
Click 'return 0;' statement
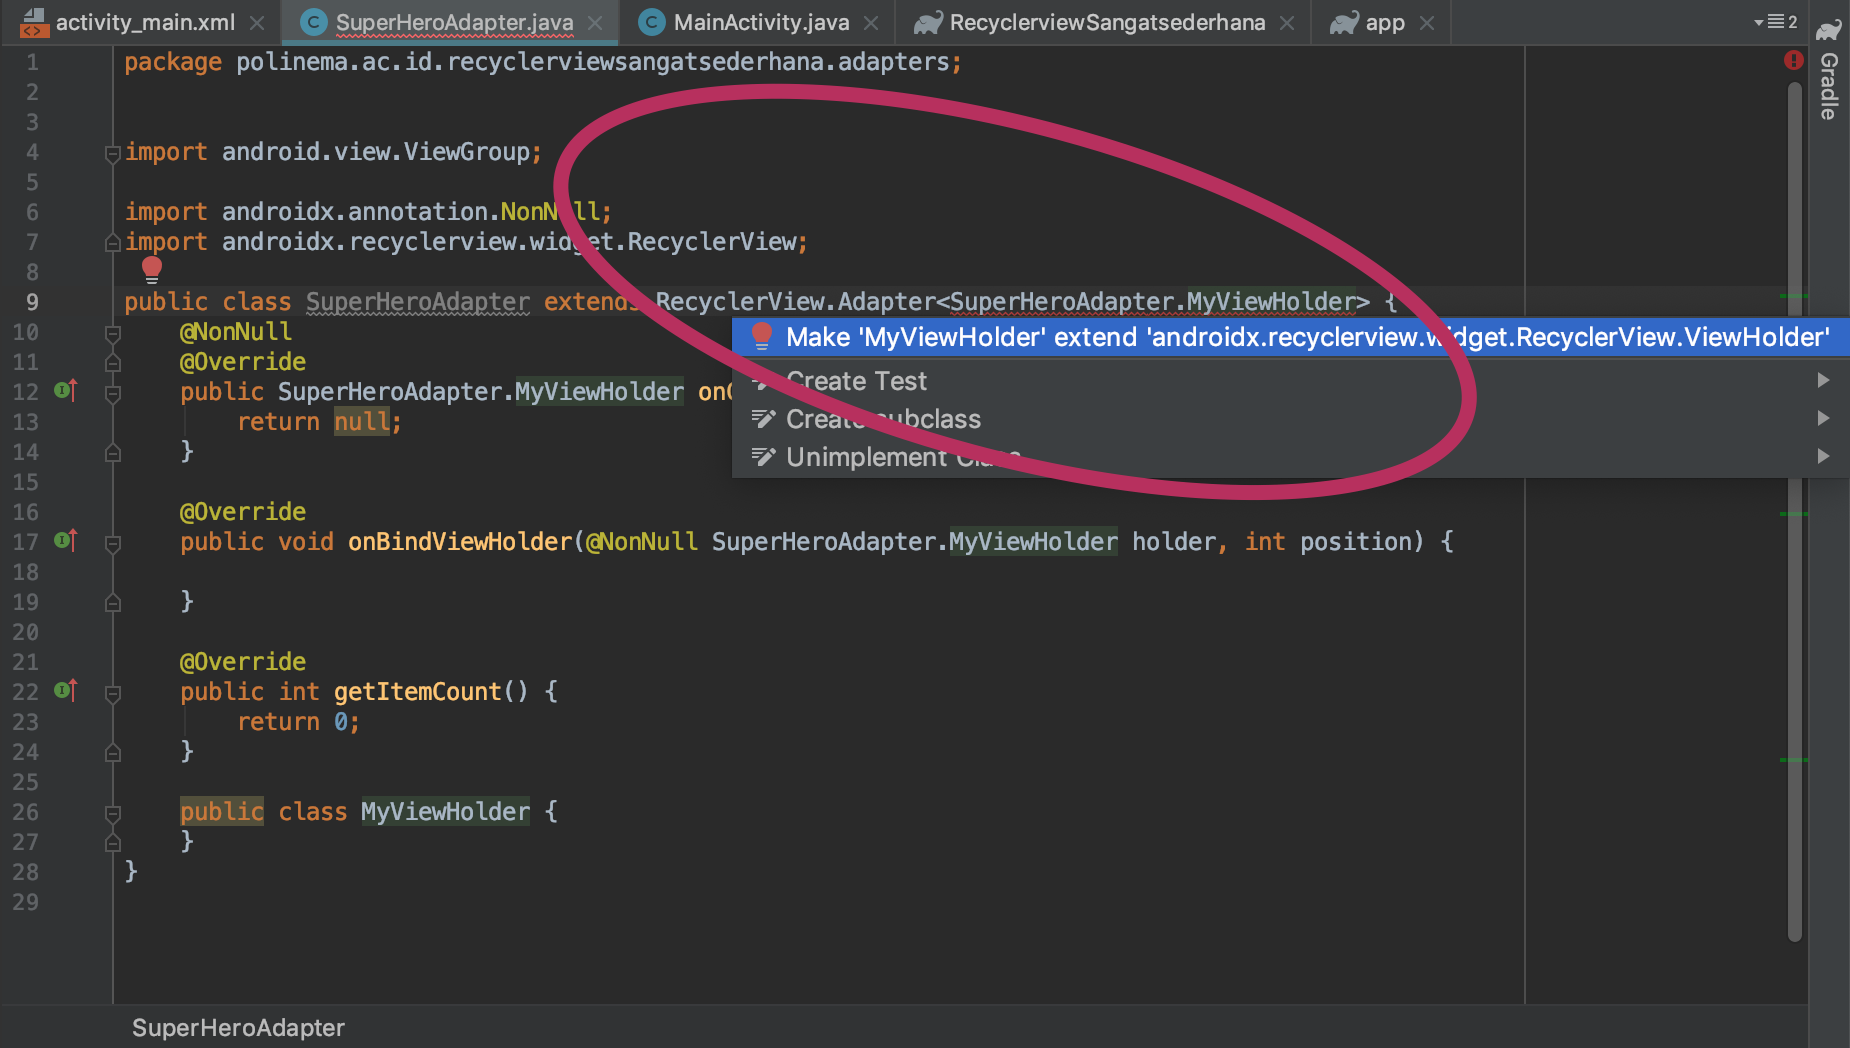pyautogui.click(x=298, y=722)
